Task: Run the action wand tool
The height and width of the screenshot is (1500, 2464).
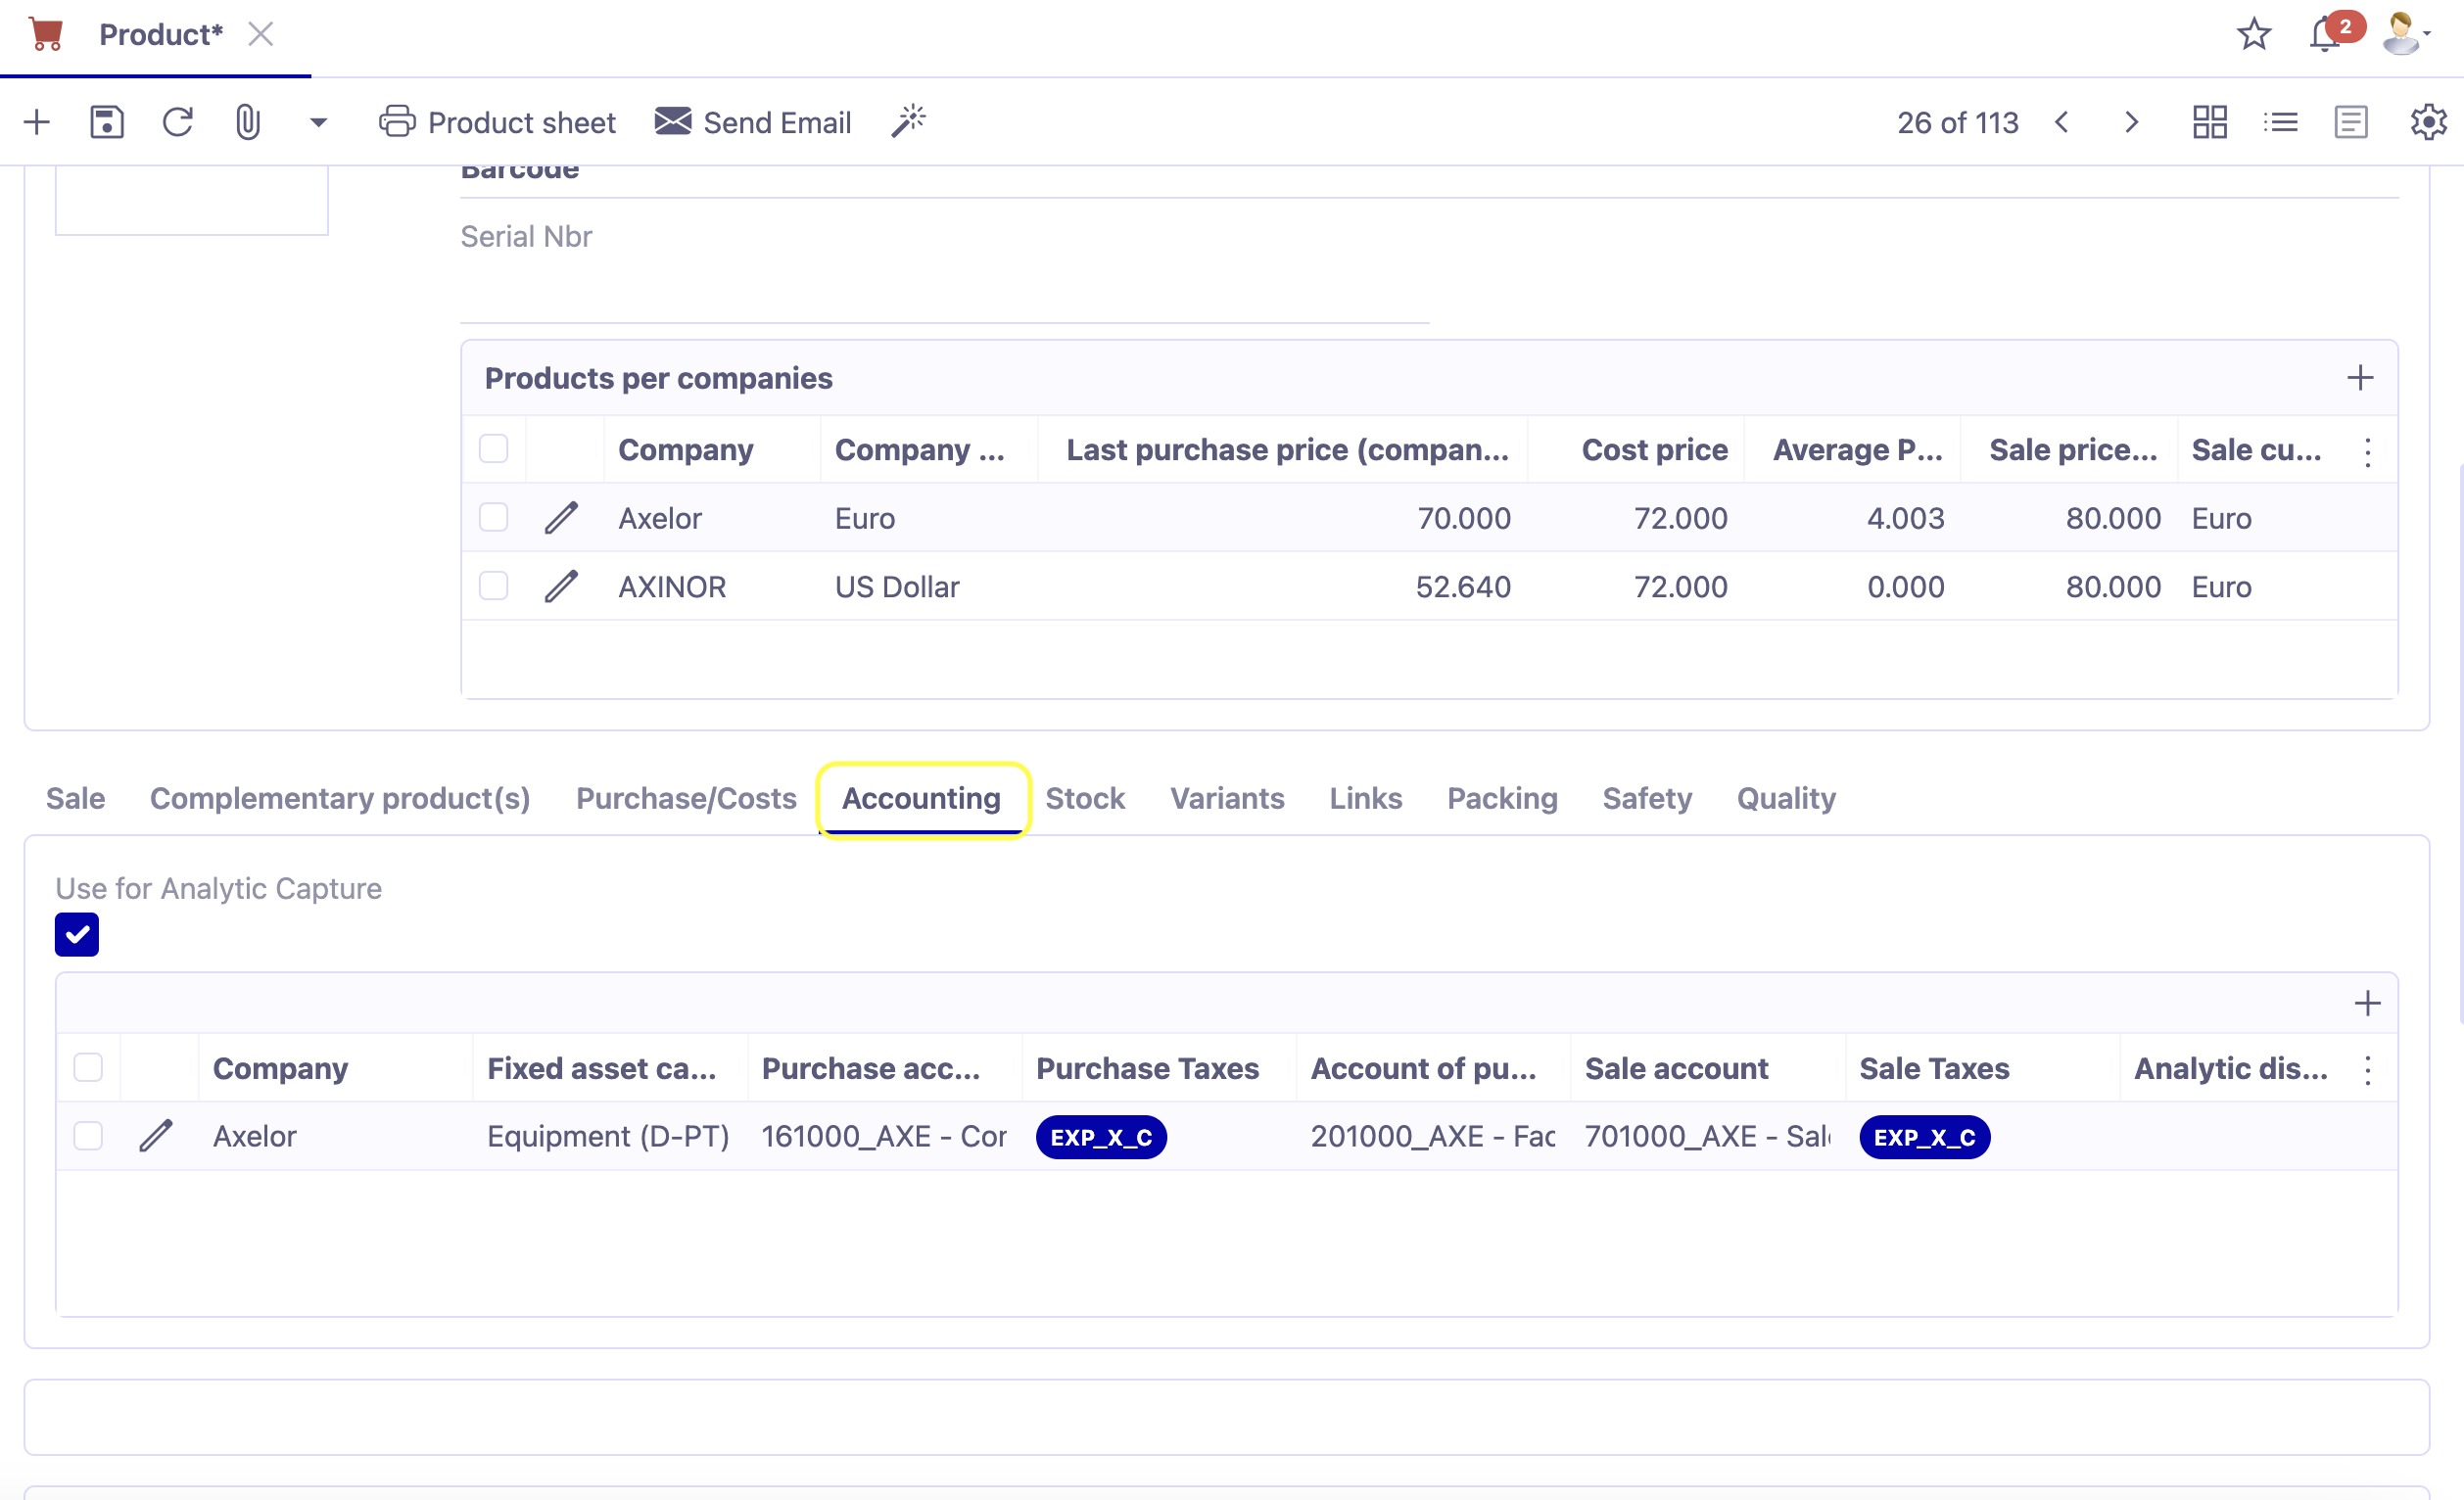Action: pos(908,120)
